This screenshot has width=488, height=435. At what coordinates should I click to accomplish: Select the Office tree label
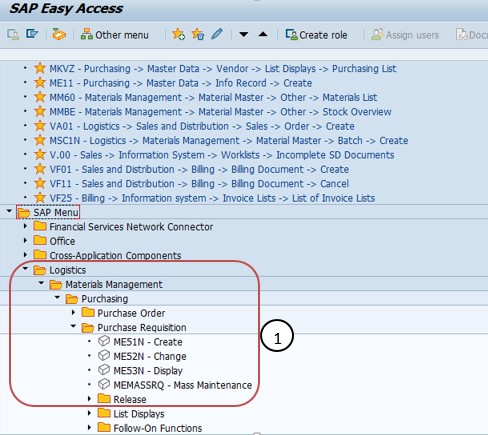point(62,241)
